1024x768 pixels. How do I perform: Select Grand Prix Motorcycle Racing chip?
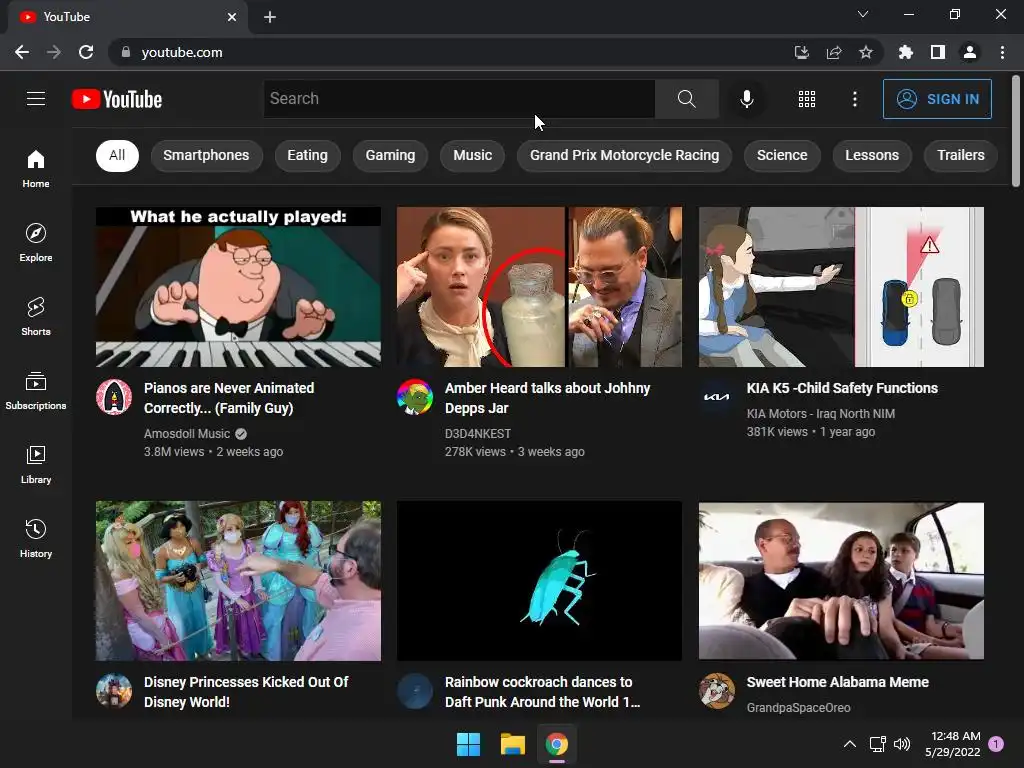[624, 155]
